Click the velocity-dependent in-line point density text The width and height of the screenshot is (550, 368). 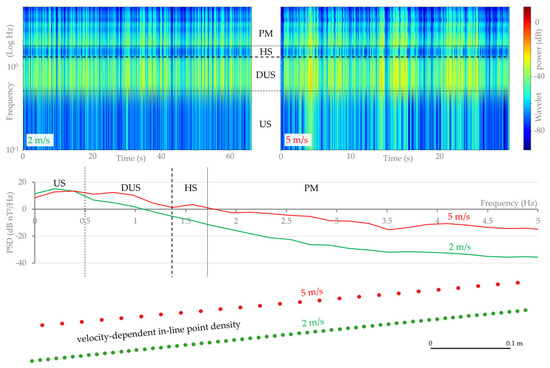click(x=159, y=332)
